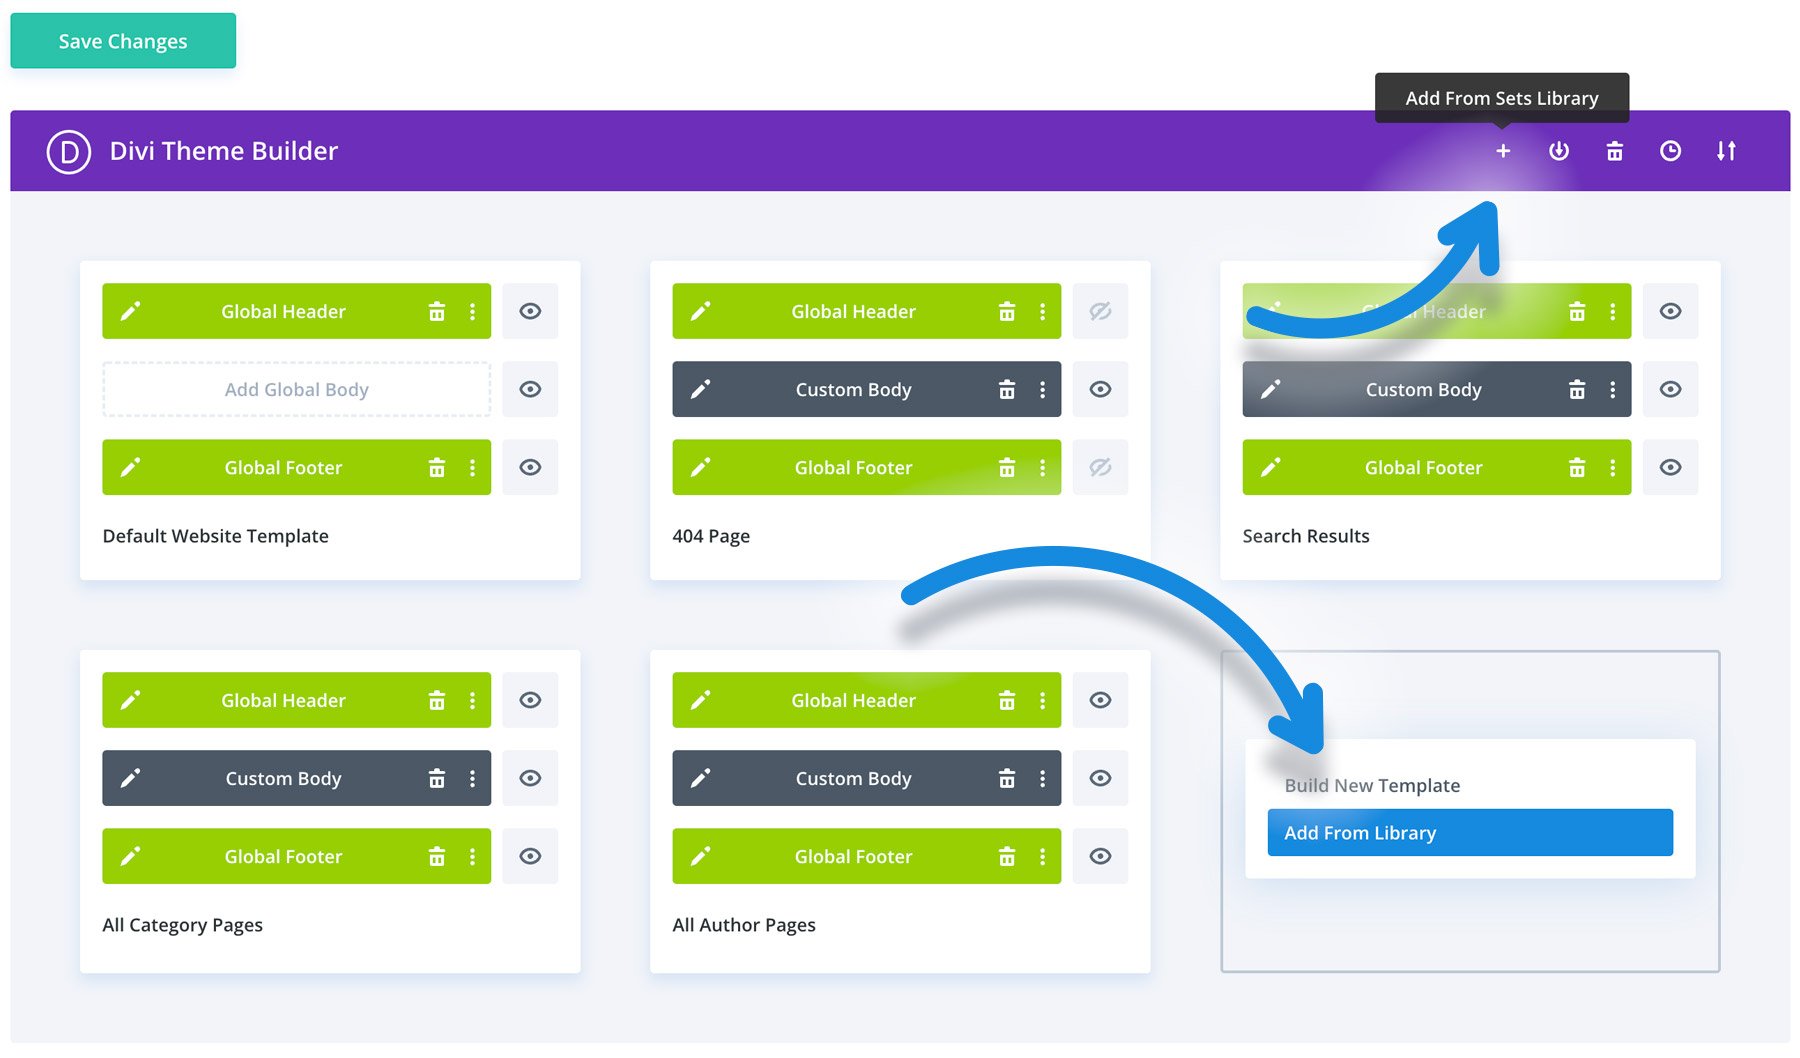The height and width of the screenshot is (1058, 1800).
Task: Toggle Global Footer visibility in Default Website Template
Action: (x=530, y=467)
